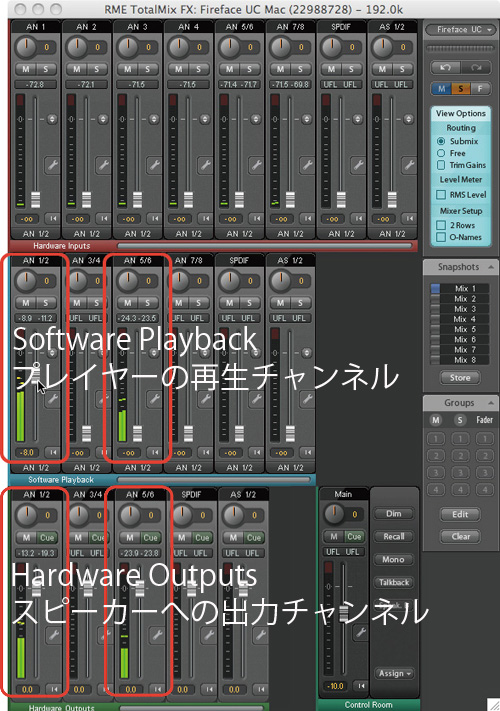
Task: Solo playback channel AN 5/6
Action: tap(147, 303)
